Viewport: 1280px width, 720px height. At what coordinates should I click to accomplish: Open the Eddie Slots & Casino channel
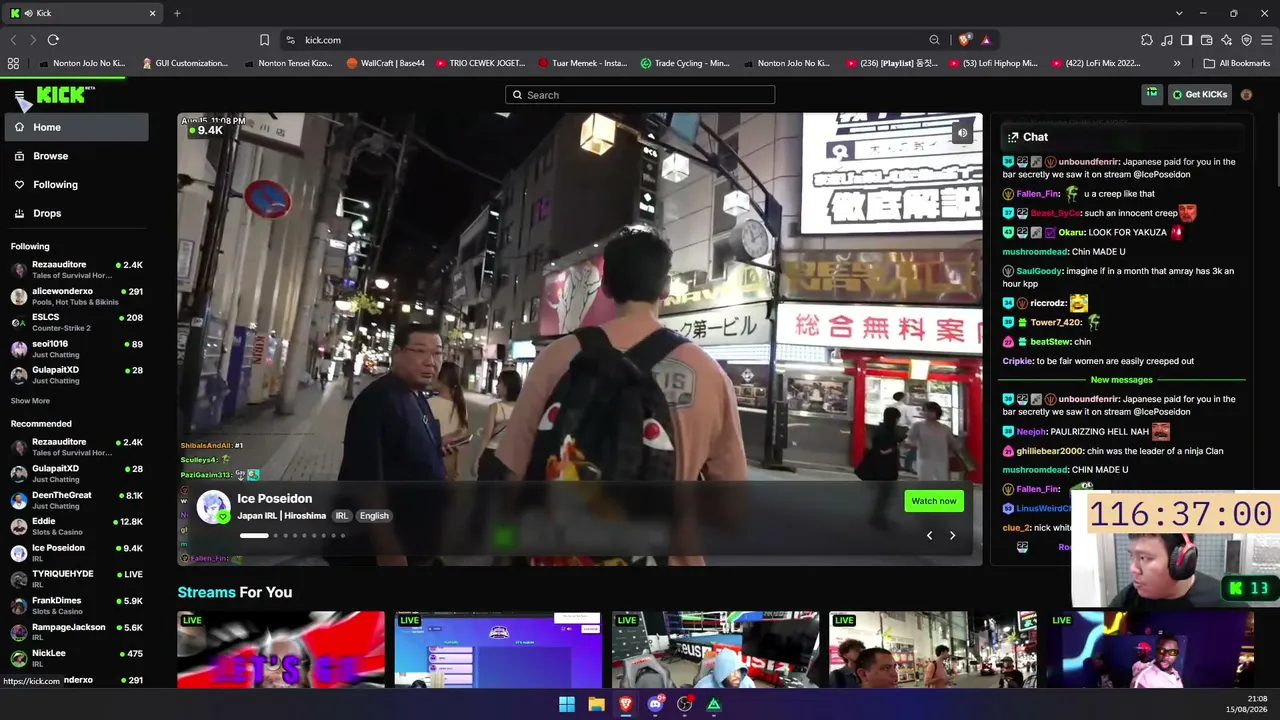(x=77, y=526)
